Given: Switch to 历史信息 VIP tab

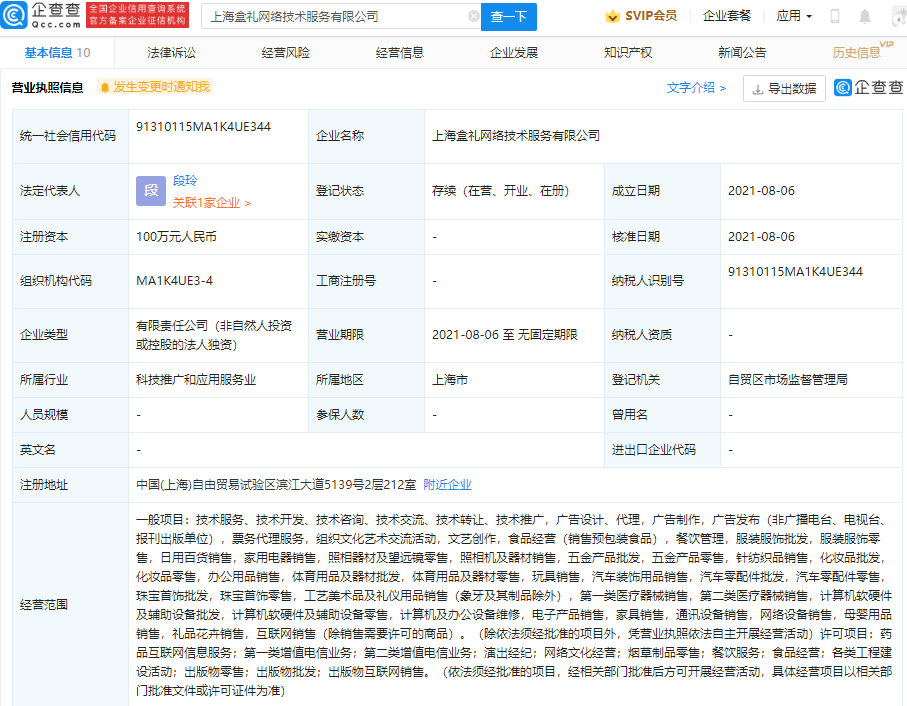Looking at the screenshot, I should 862,51.
